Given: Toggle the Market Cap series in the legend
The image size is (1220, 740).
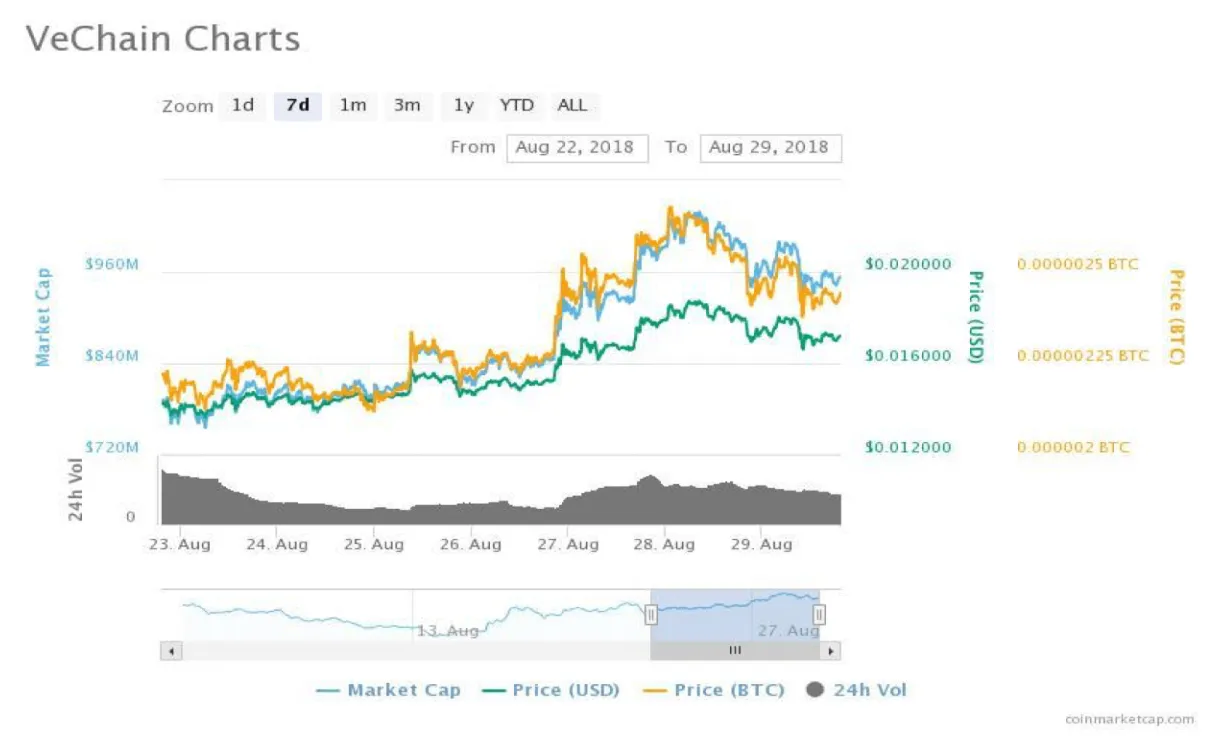Looking at the screenshot, I should tap(401, 690).
